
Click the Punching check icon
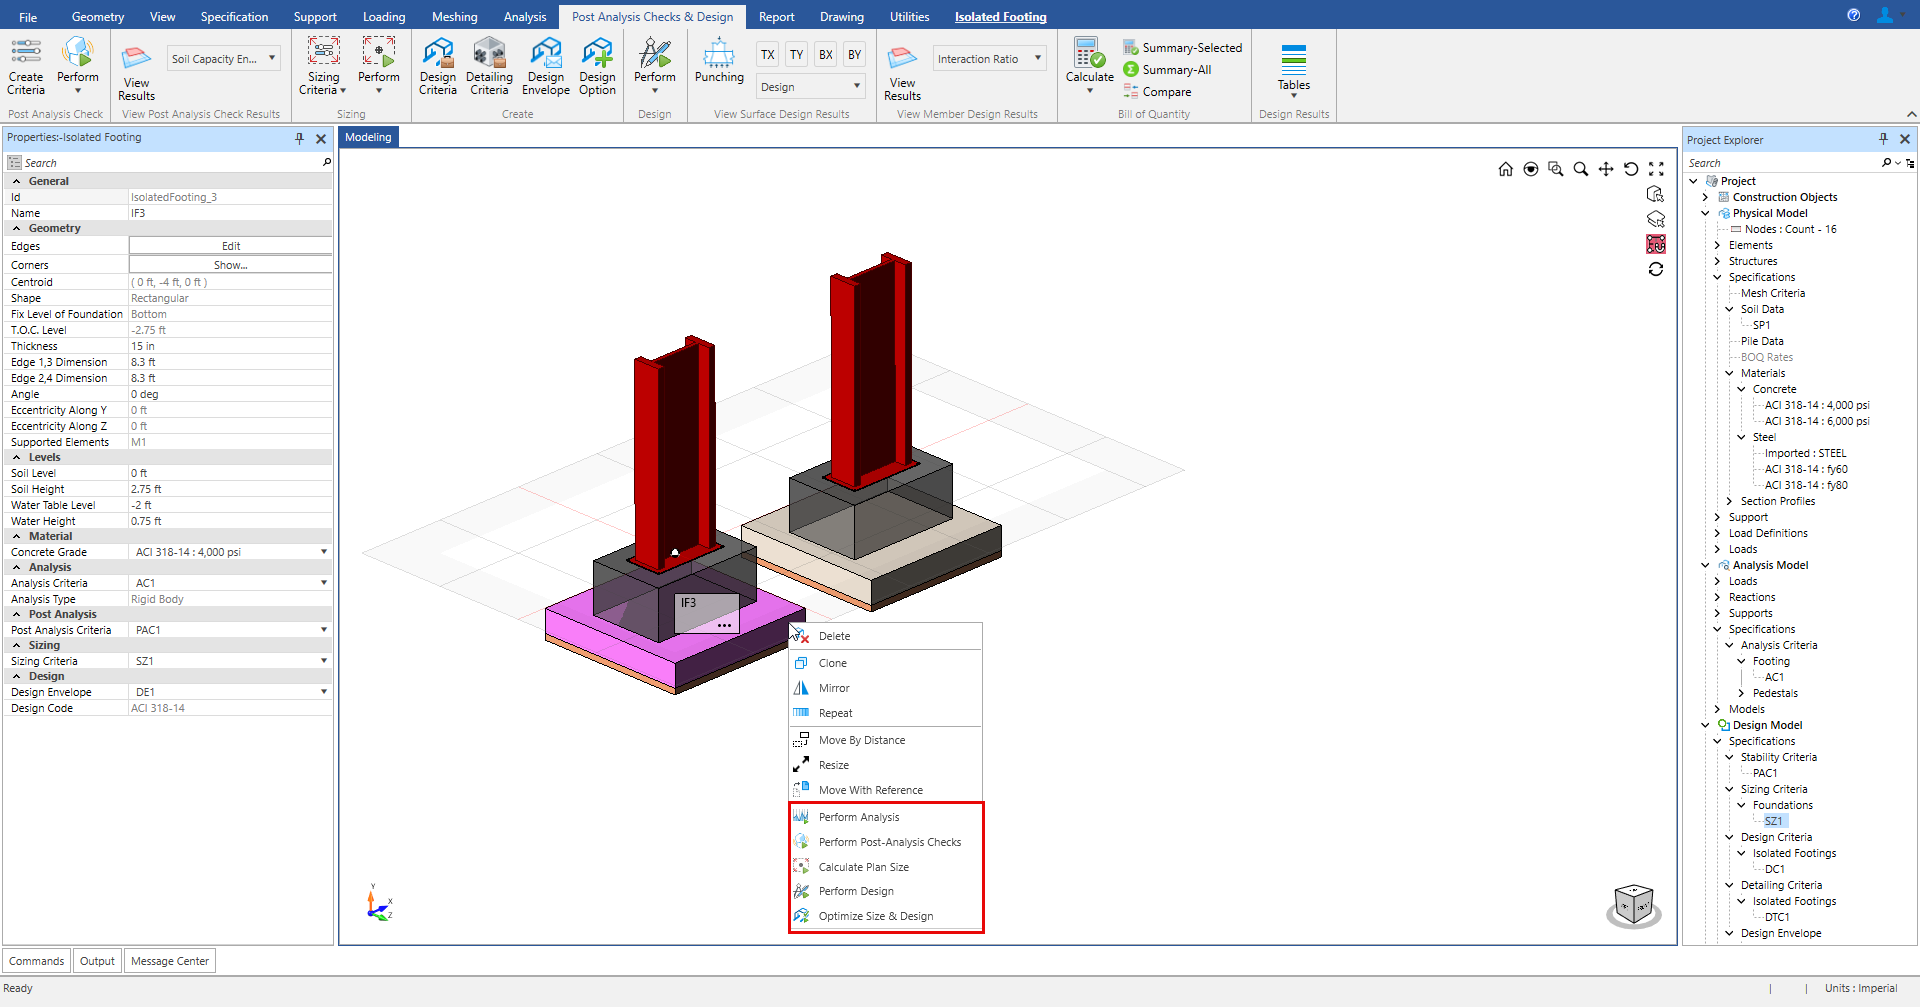coord(719,60)
